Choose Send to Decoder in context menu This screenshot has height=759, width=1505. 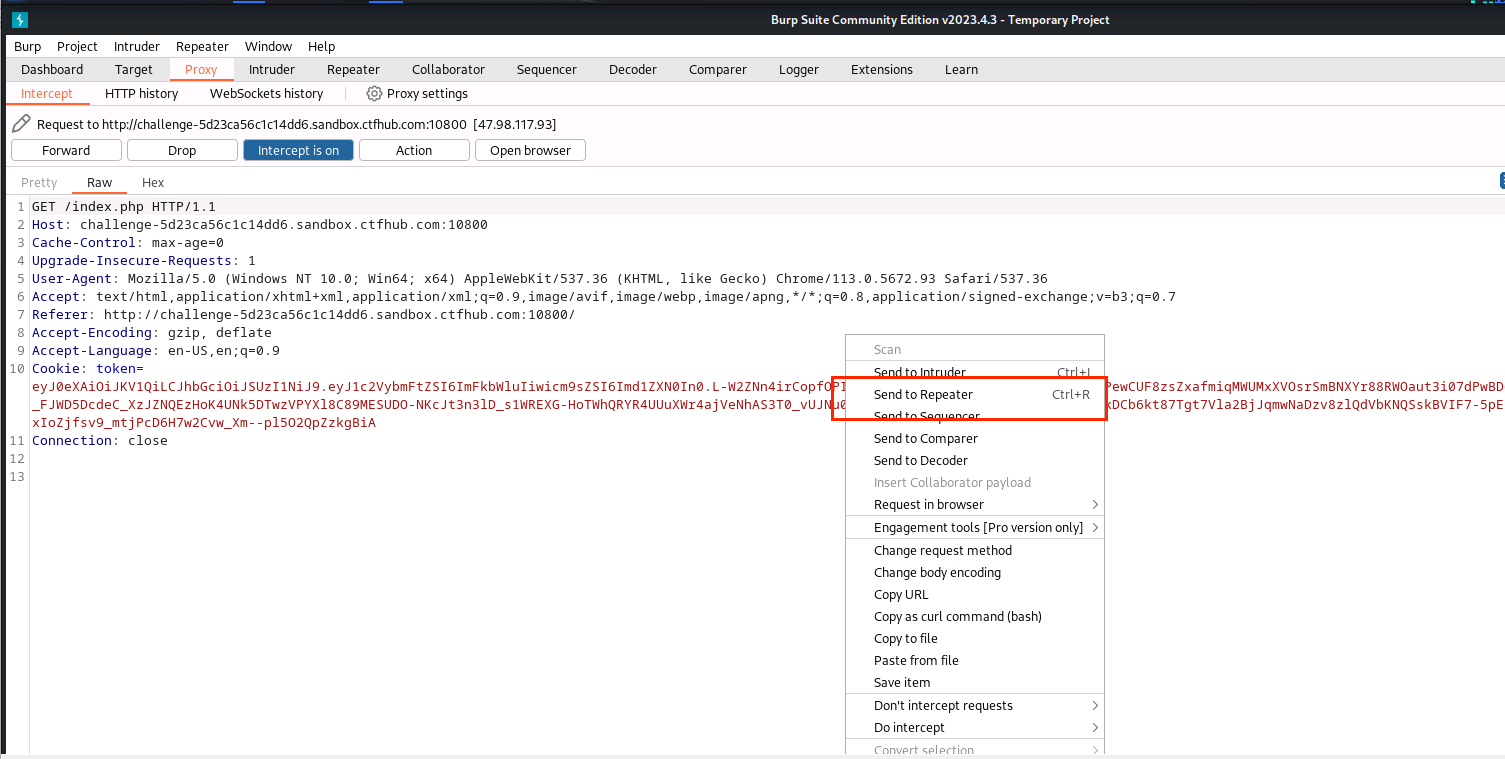tap(975, 460)
